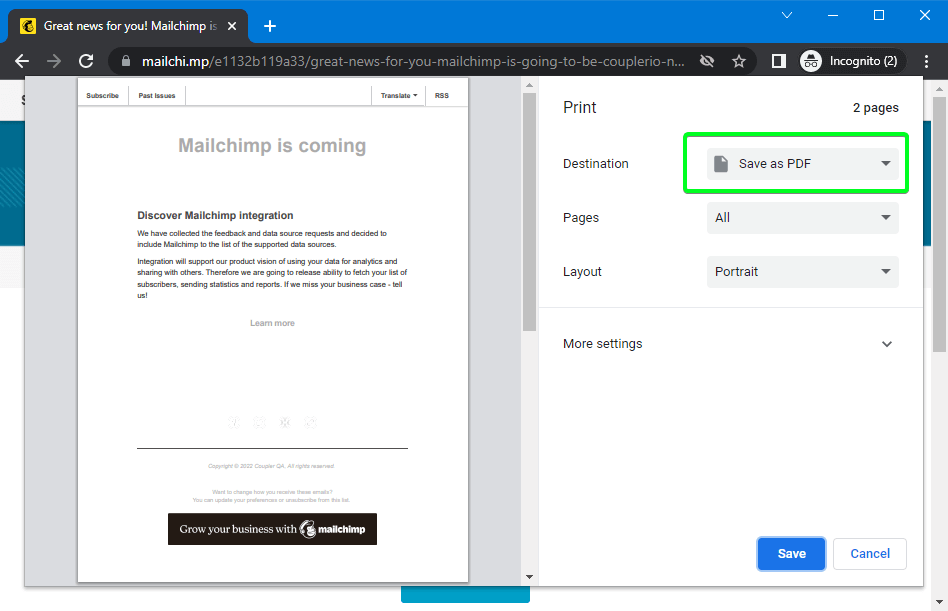948x611 pixels.
Task: Click the print preview scrollbar thumb
Action: (x=530, y=212)
